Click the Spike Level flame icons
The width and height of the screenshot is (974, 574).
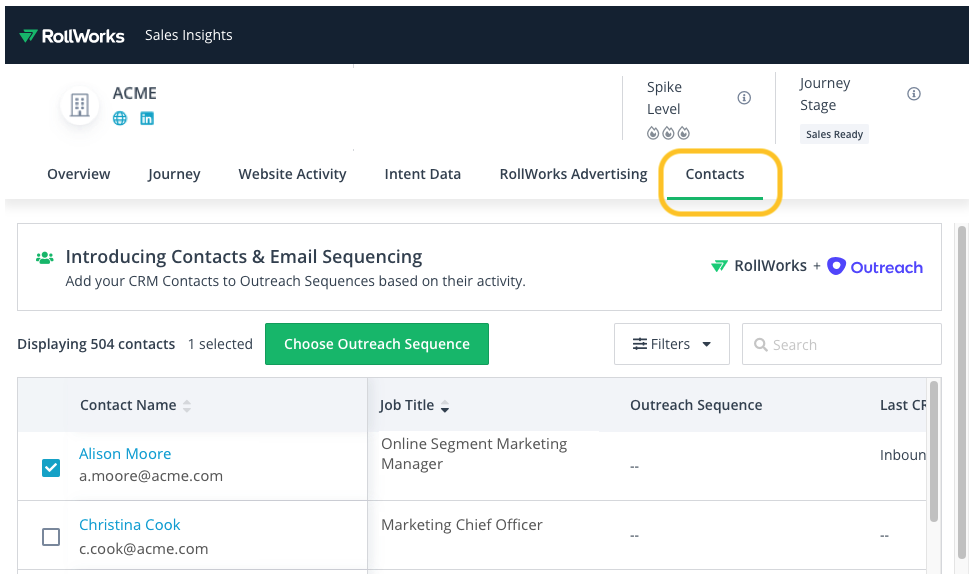tap(669, 133)
